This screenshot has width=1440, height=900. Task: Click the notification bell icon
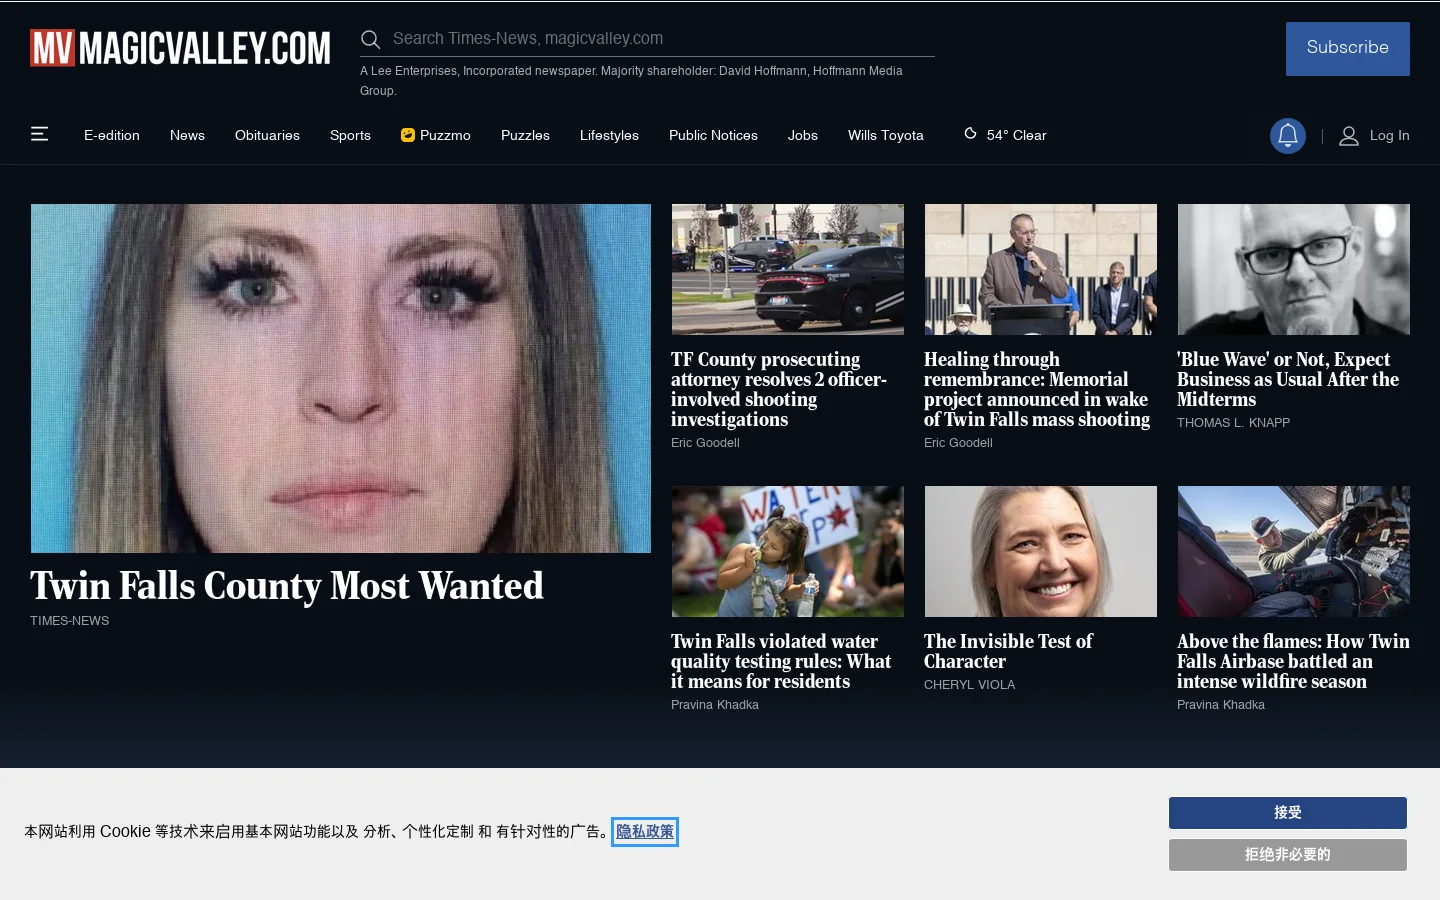[x=1288, y=136]
